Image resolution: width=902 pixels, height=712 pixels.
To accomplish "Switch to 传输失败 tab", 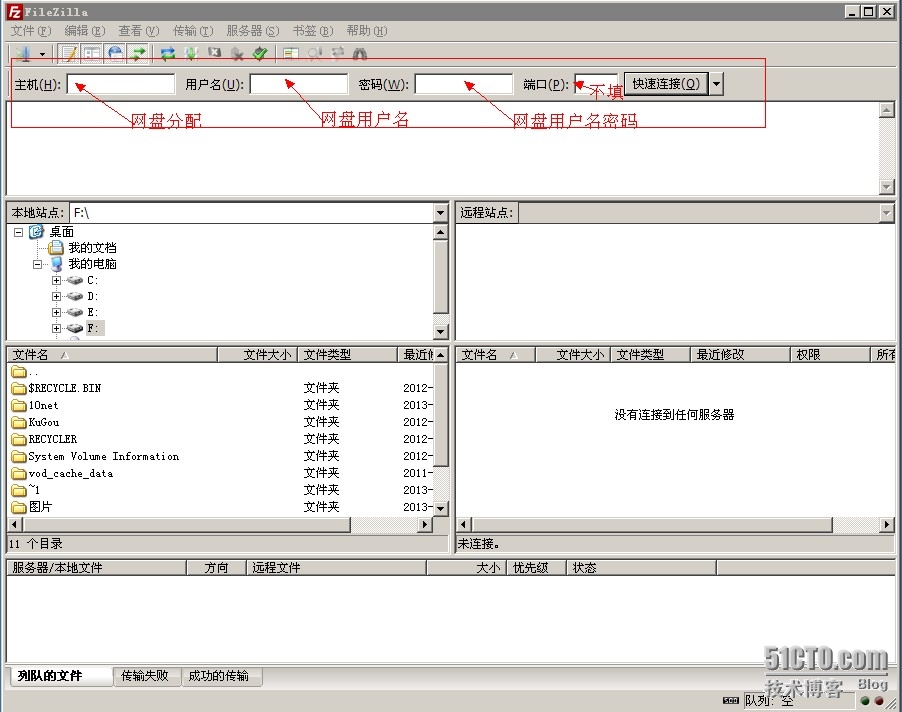I will coord(145,676).
